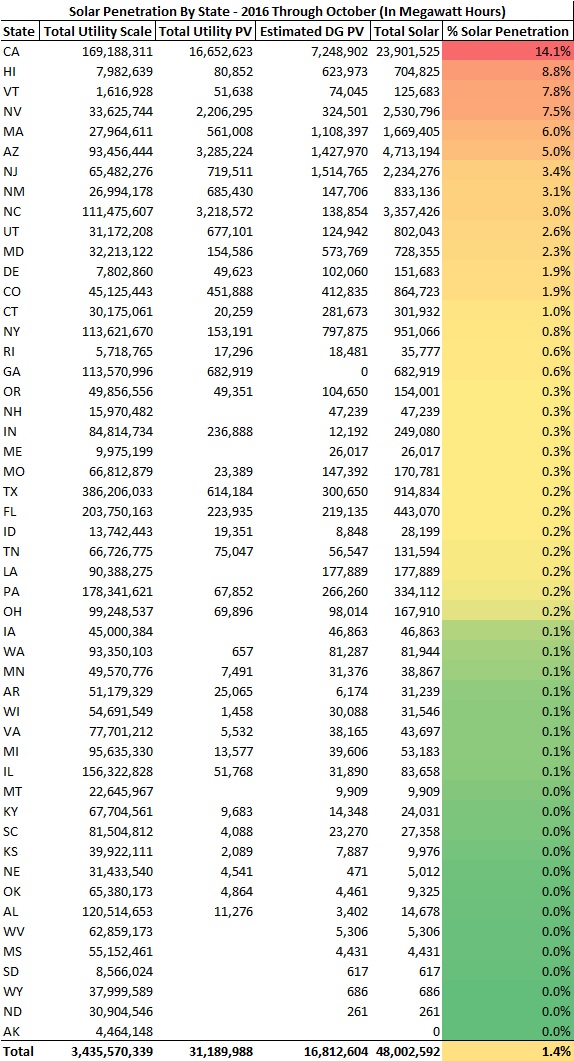This screenshot has height=1061, width=574.
Task: Click California's 14.1% red penetration cell
Action: pyautogui.click(x=508, y=51)
